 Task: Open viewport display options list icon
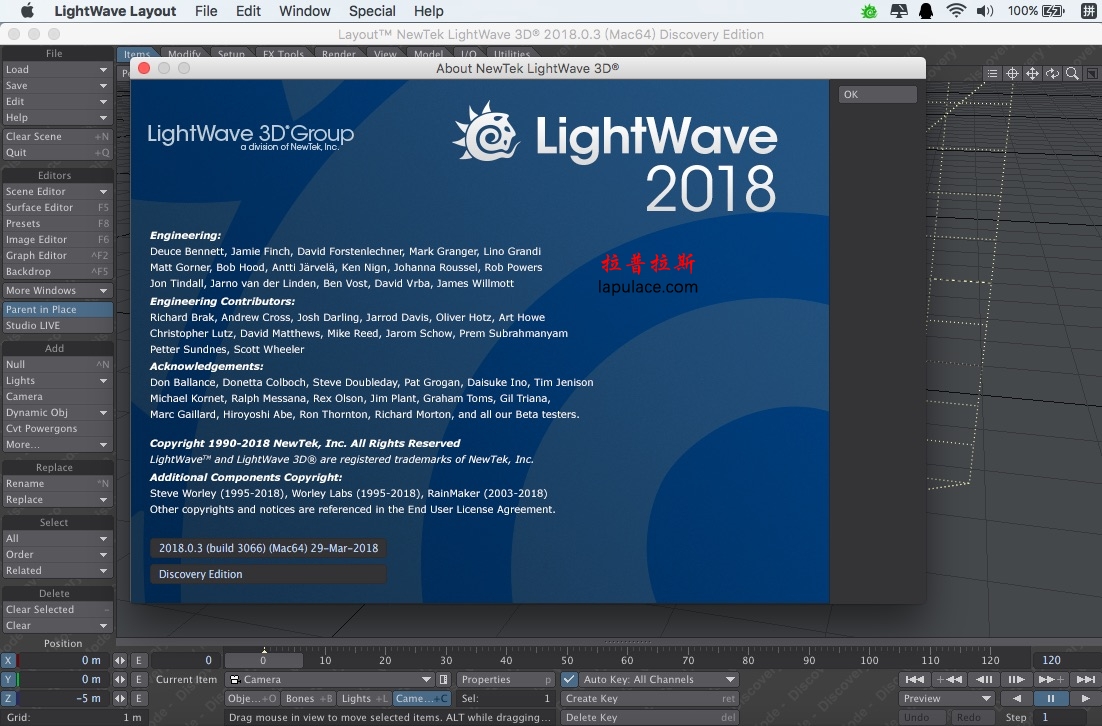click(x=992, y=74)
